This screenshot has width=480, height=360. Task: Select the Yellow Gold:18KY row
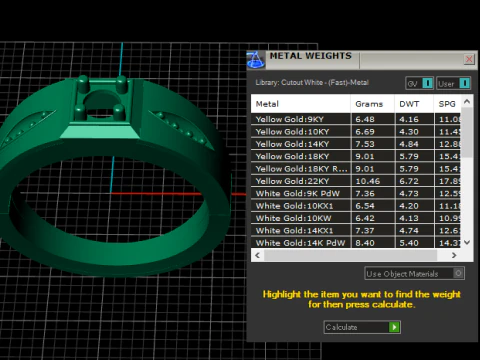(x=356, y=156)
